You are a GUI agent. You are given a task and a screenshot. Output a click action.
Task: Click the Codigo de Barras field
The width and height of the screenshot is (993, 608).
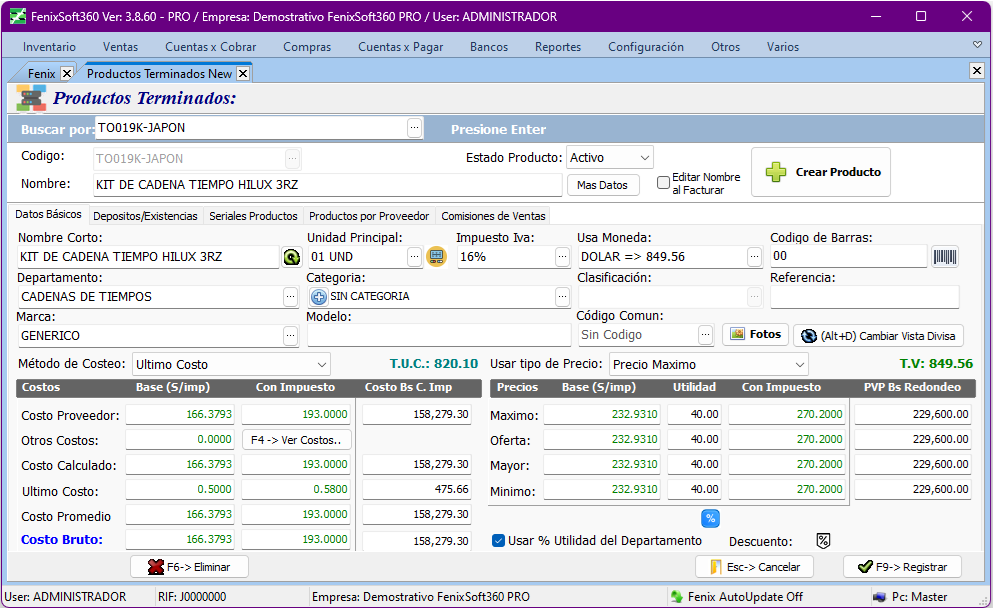click(x=849, y=256)
